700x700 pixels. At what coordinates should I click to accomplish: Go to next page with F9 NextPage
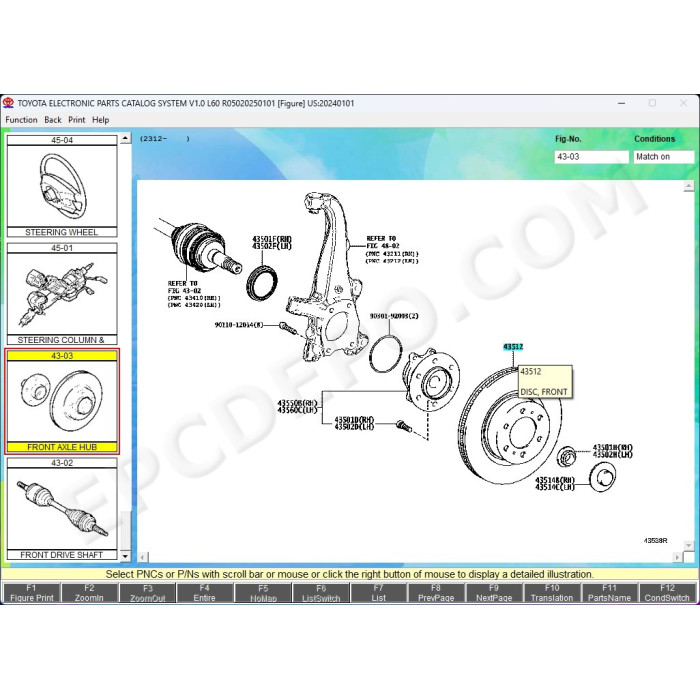click(x=494, y=593)
